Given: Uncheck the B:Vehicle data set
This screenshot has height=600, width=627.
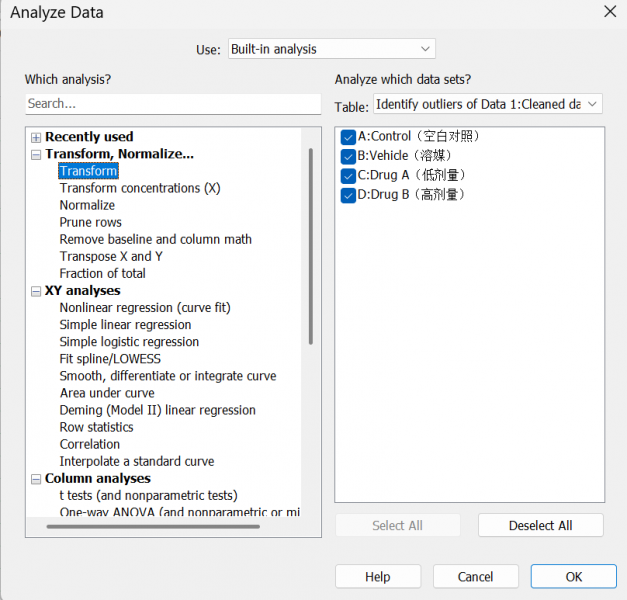Looking at the screenshot, I should [348, 156].
